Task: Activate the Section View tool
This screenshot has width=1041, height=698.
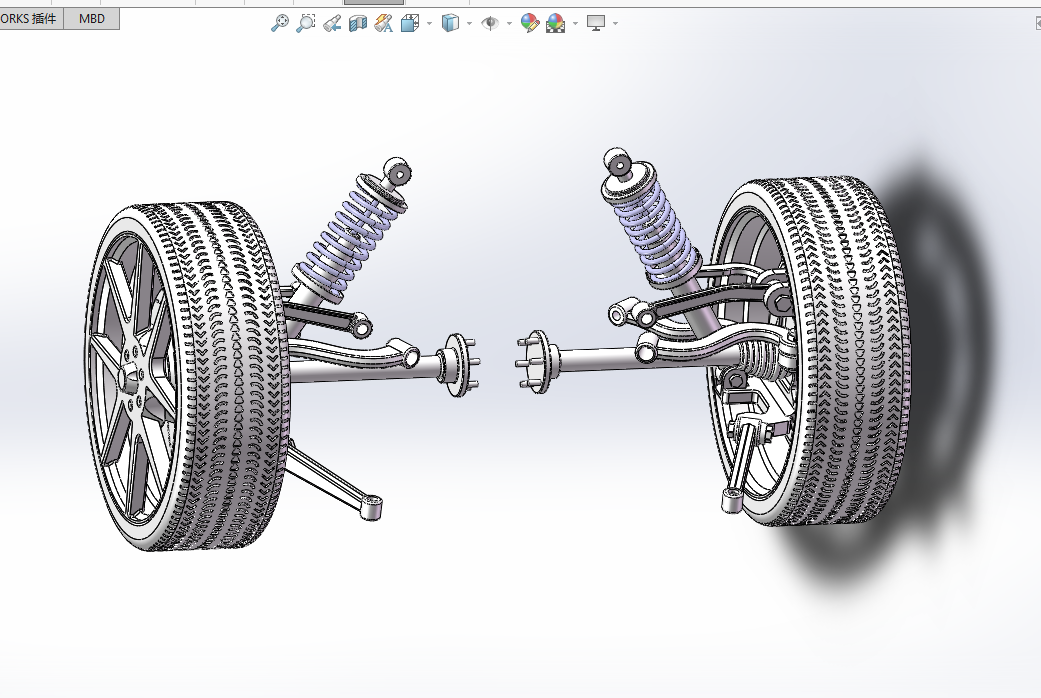Action: pos(358,24)
